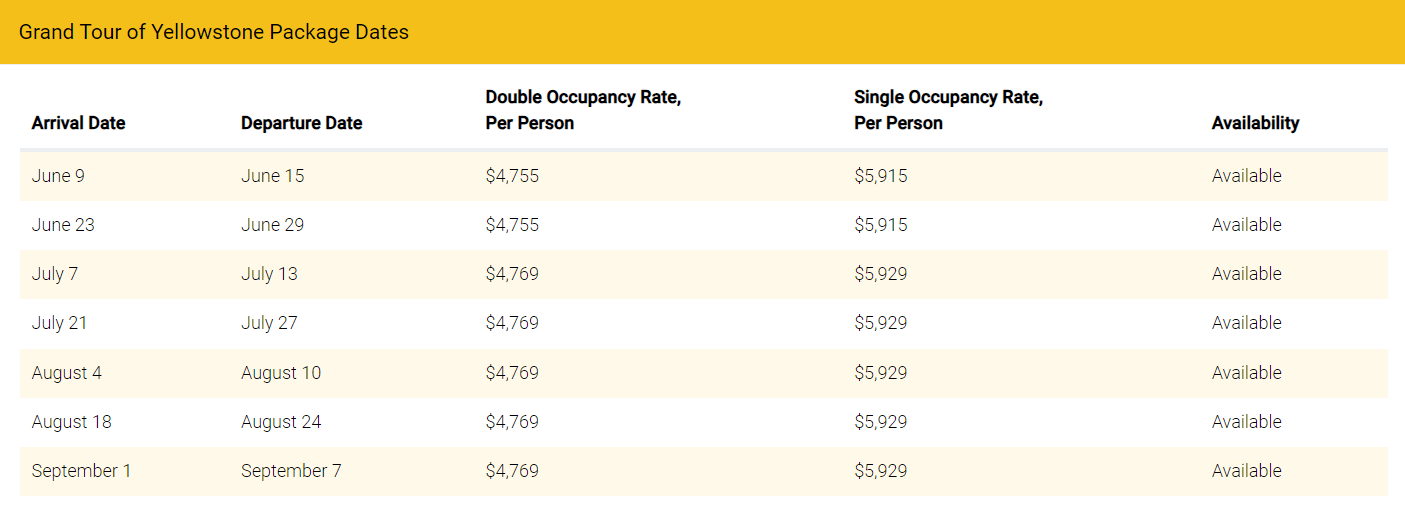This screenshot has height=516, width=1405.
Task: Click the $4,755 double rate in June 9 row
Action: 512,176
